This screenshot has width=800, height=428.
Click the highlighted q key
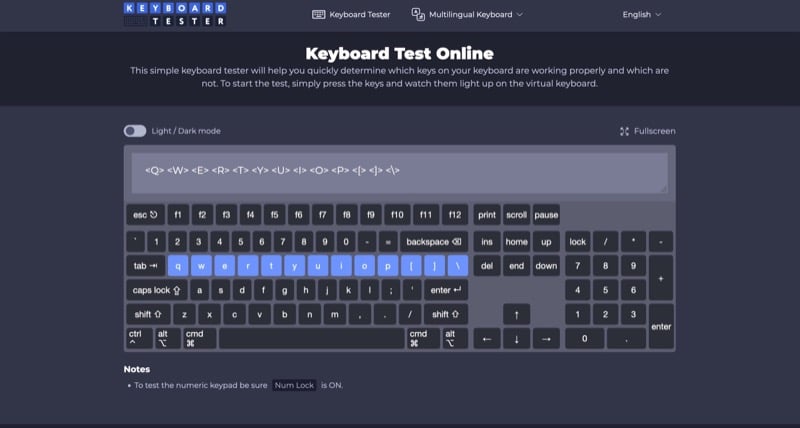(x=178, y=266)
